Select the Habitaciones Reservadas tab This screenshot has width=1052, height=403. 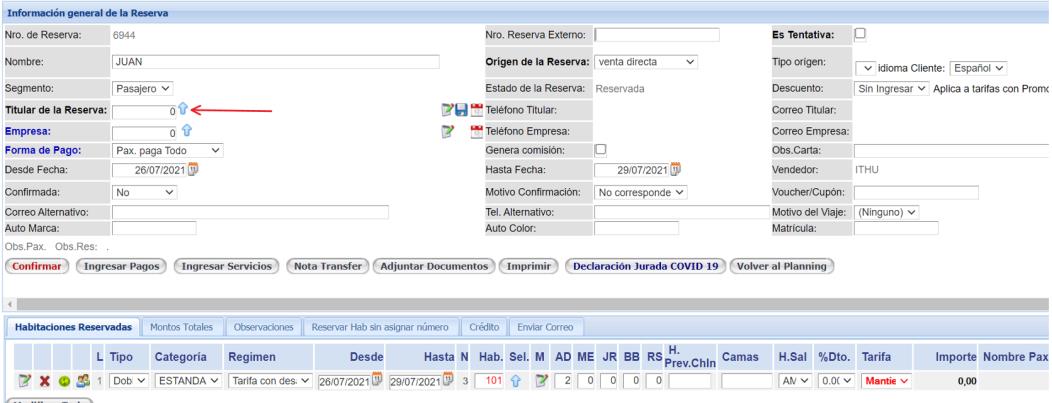tap(73, 327)
